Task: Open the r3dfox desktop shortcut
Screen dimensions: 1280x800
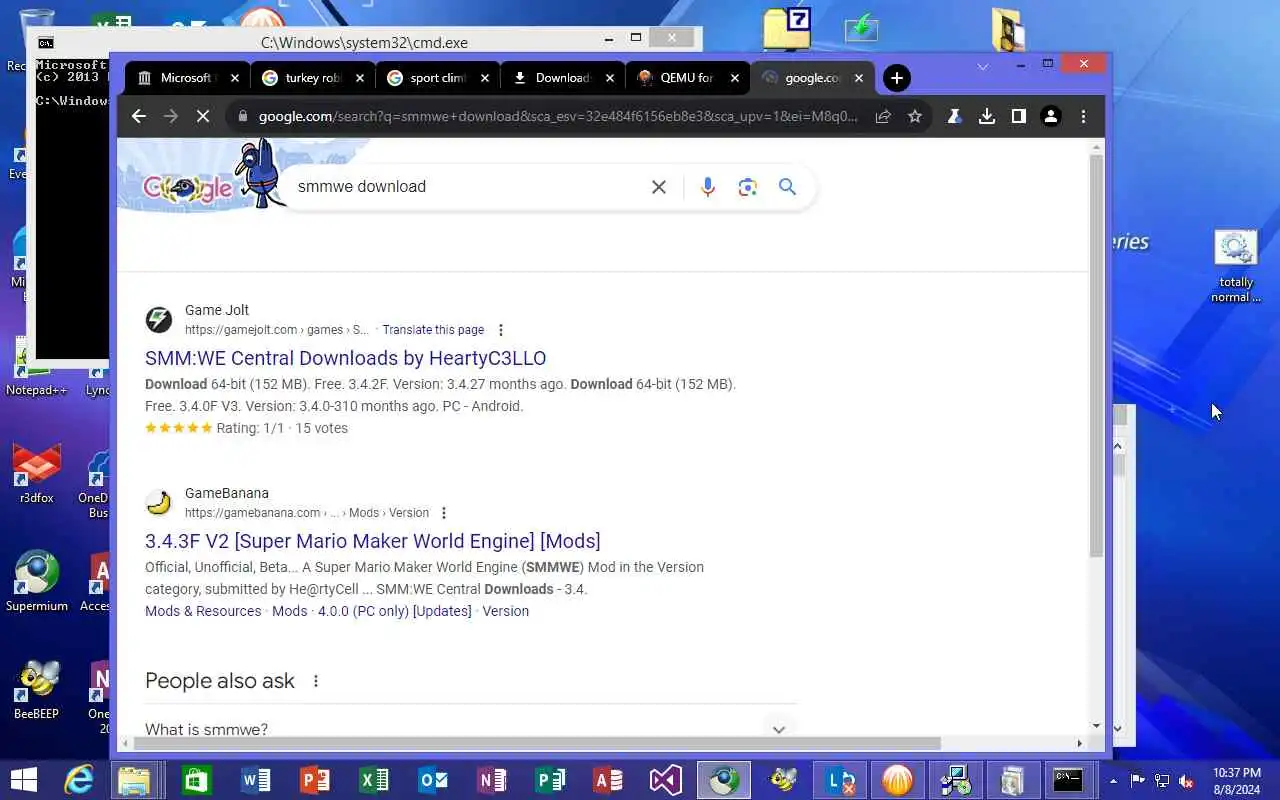Action: tap(37, 472)
